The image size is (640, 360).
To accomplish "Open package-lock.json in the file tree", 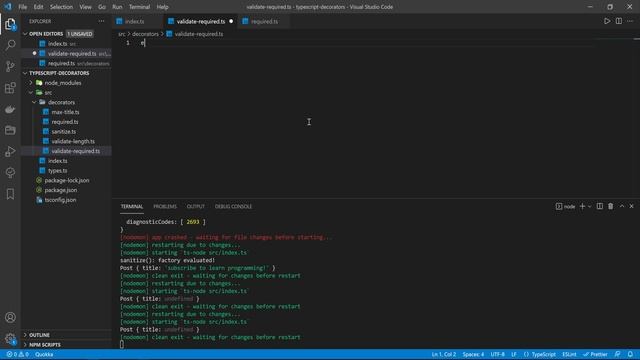I will coord(67,180).
